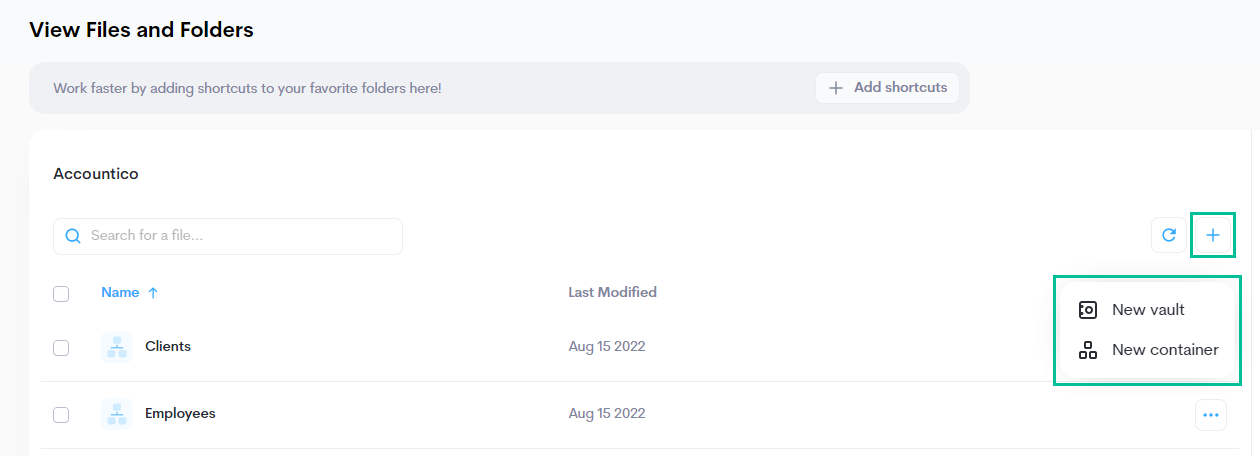Viewport: 1260px width, 456px height.
Task: Open the Employees folder
Action: pyautogui.click(x=180, y=414)
